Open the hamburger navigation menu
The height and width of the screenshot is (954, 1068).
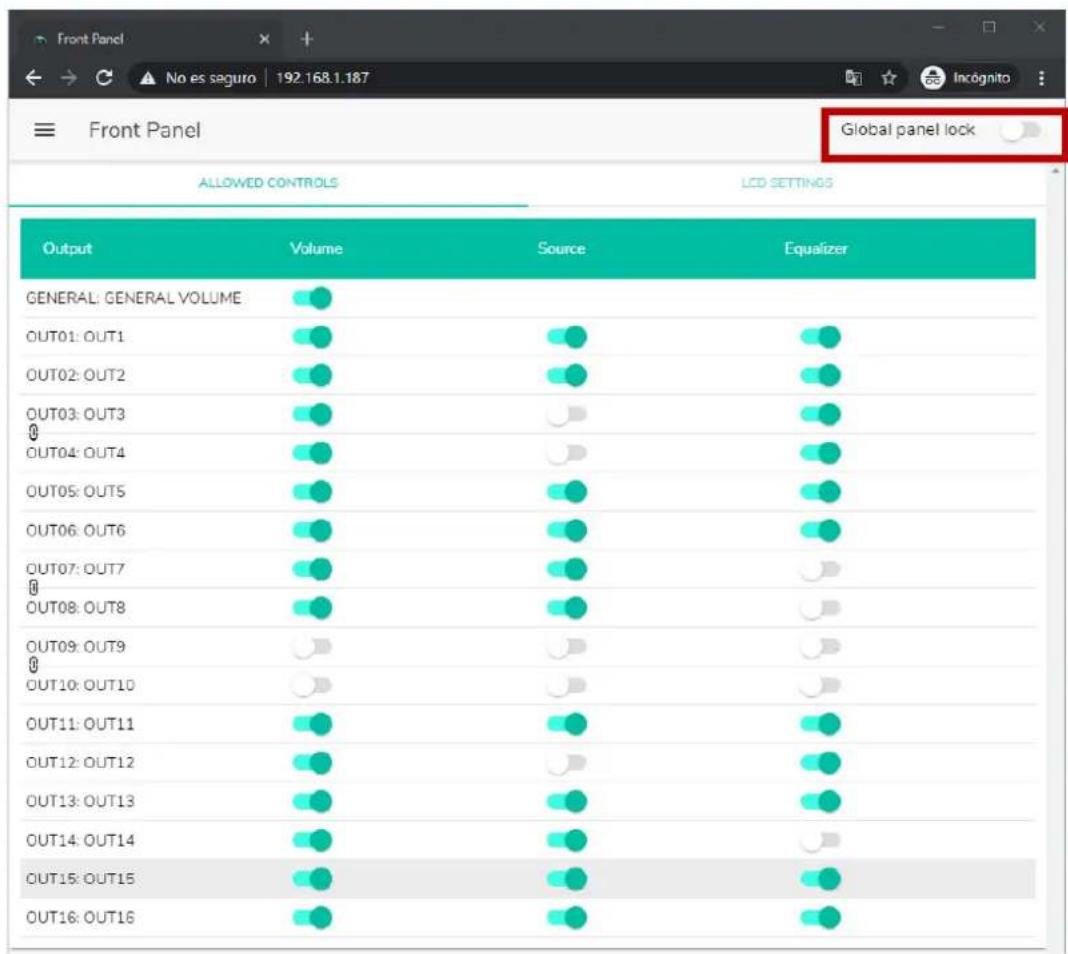(45, 130)
